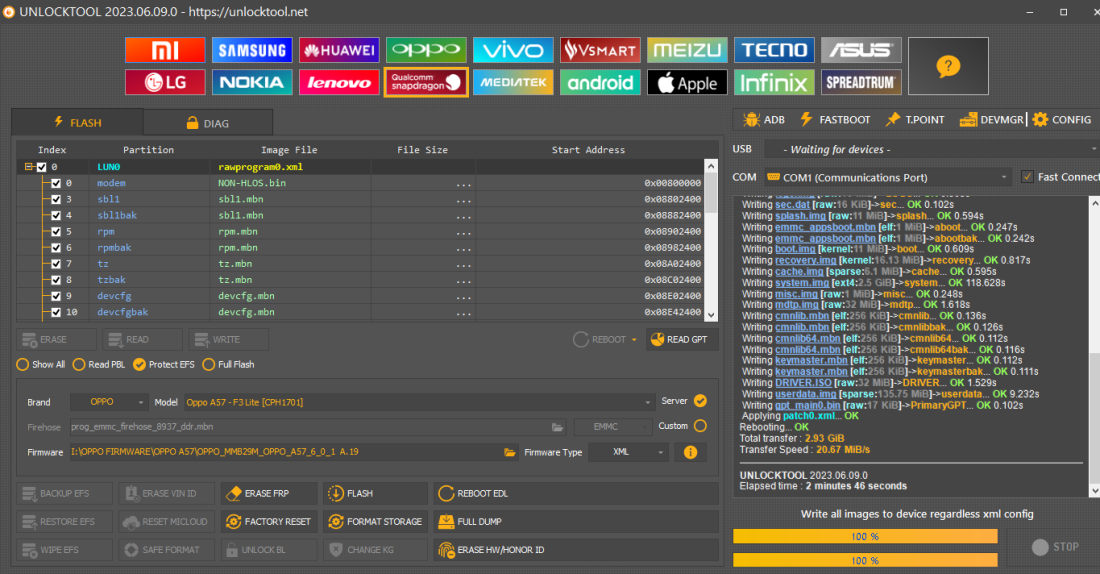Click the REBOOT EDL button

click(576, 493)
